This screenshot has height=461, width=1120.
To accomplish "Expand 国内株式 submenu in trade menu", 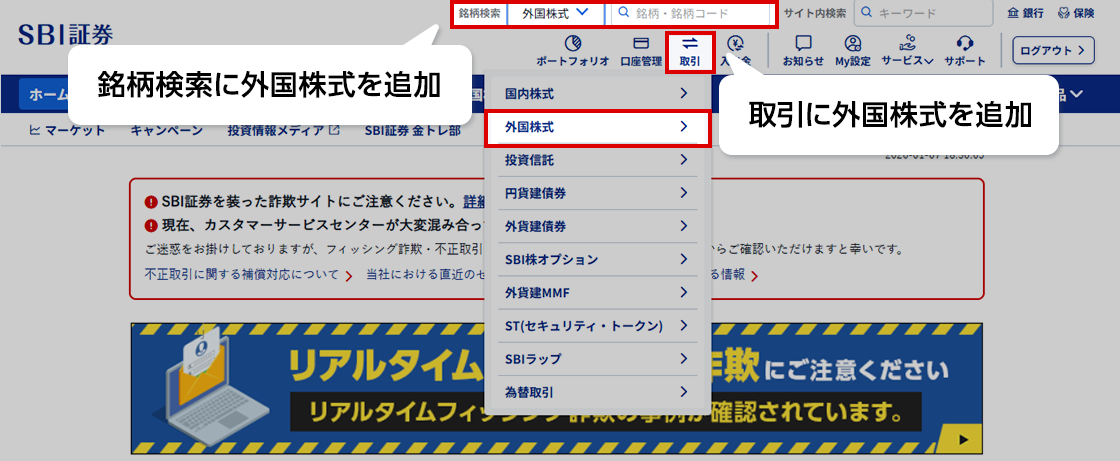I will 597,94.
